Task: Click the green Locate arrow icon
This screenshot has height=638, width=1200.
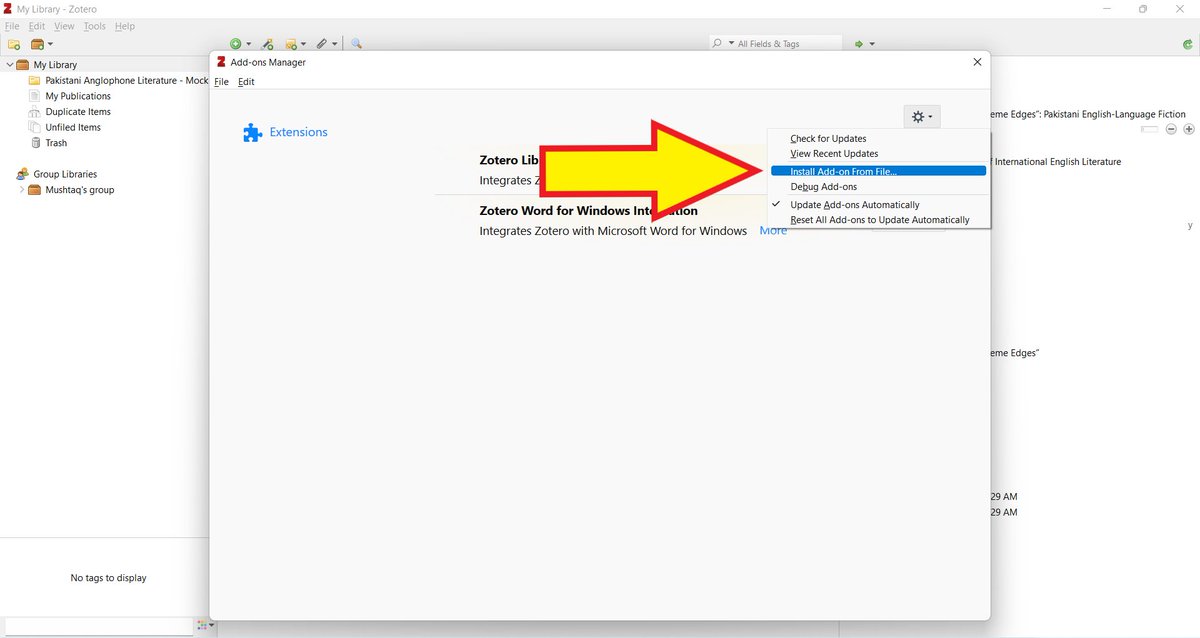Action: [x=858, y=43]
